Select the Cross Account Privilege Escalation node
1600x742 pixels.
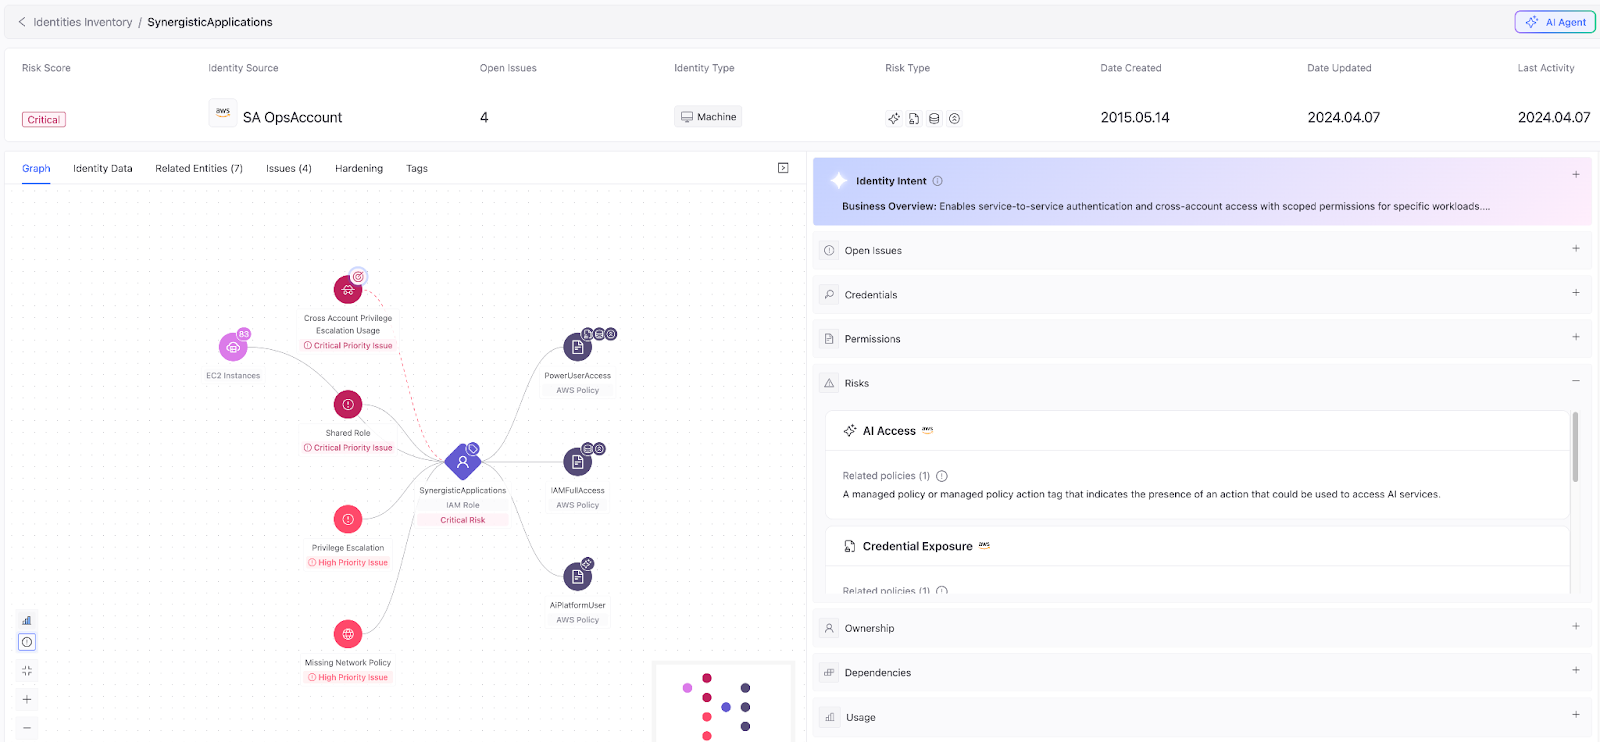pos(348,290)
